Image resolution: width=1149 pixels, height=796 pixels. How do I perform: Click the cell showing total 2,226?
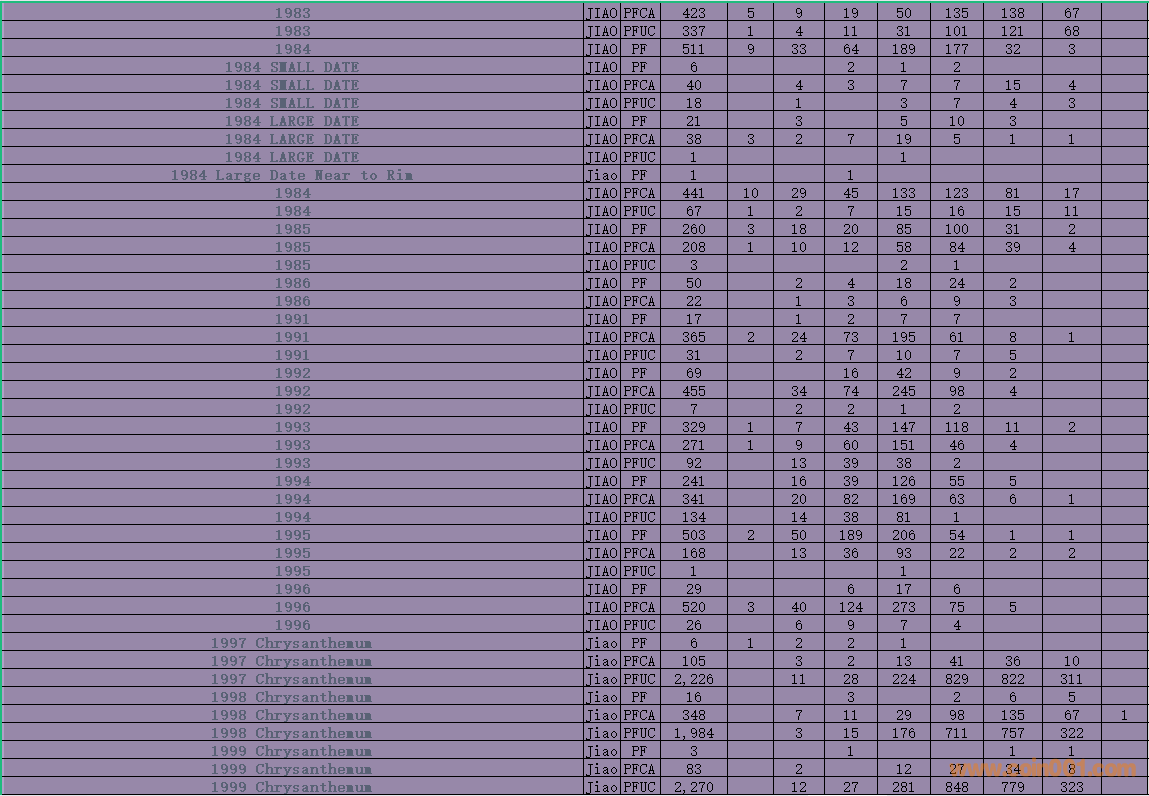click(693, 679)
